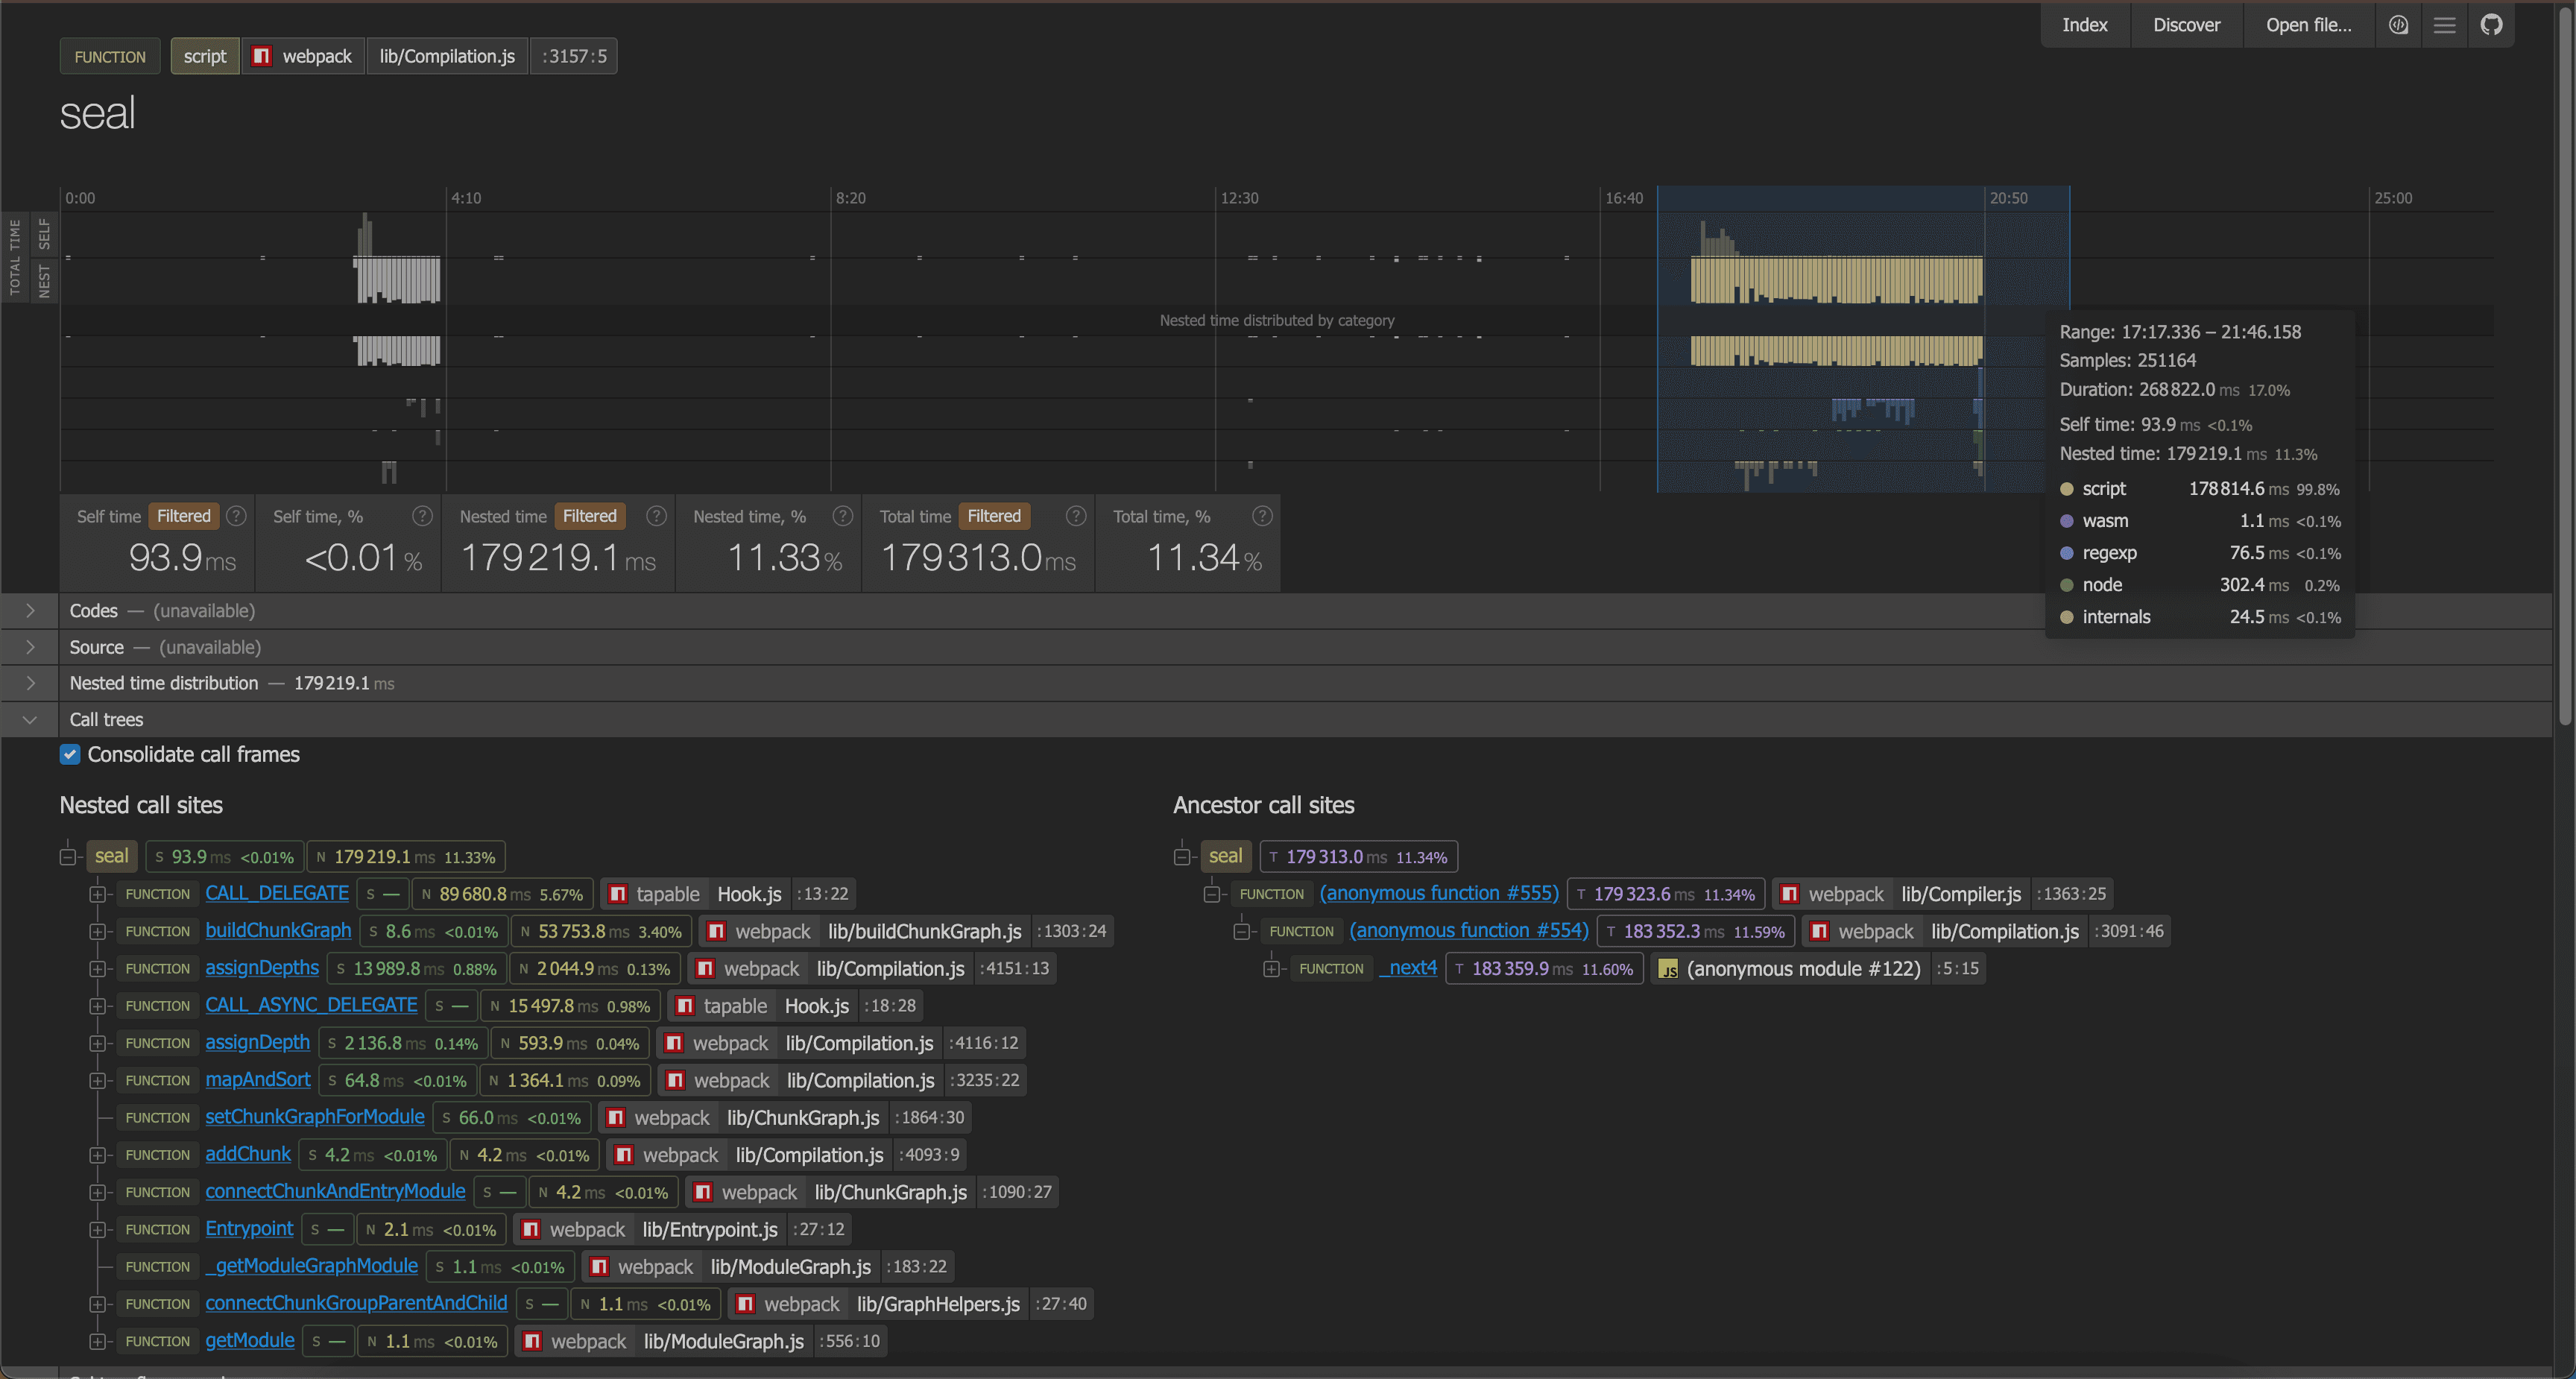The width and height of the screenshot is (2576, 1379).
Task: Click the inspector icon beside Open file
Action: pyautogui.click(x=2398, y=25)
